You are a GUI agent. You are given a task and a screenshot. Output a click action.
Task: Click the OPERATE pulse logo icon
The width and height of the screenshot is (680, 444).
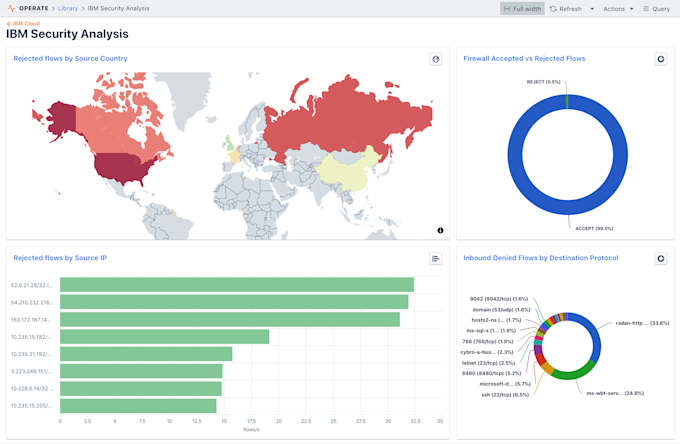[11, 8]
